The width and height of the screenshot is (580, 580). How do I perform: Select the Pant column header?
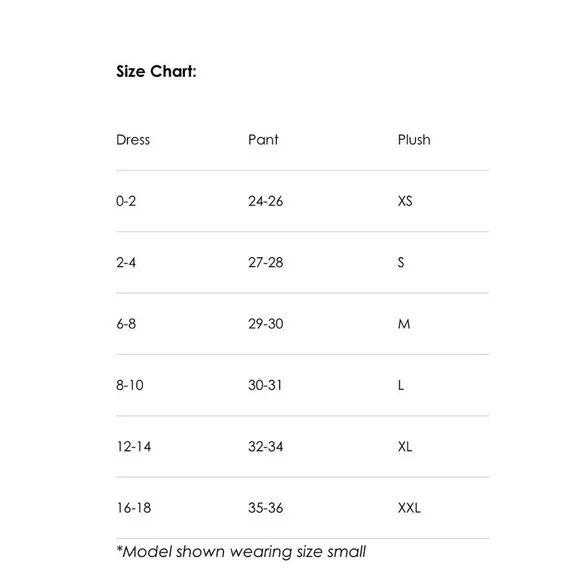tap(263, 140)
